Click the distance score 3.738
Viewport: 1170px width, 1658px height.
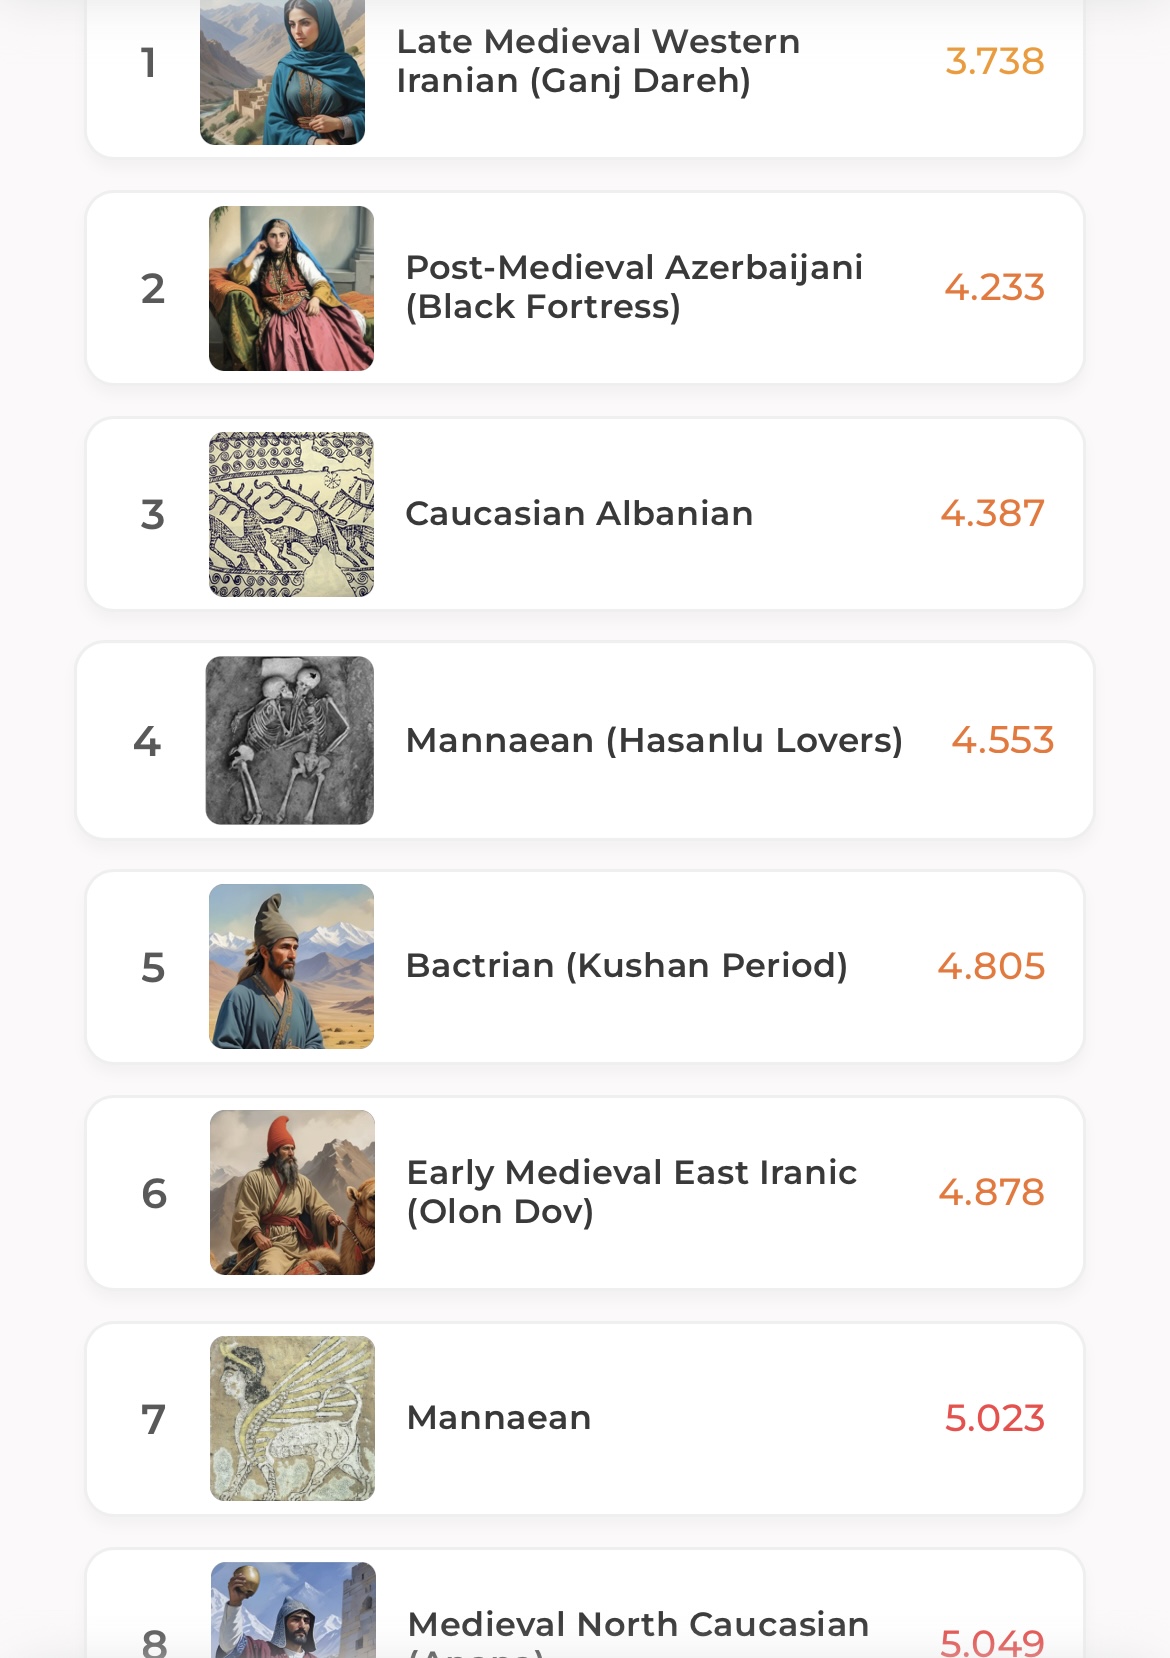click(x=994, y=61)
